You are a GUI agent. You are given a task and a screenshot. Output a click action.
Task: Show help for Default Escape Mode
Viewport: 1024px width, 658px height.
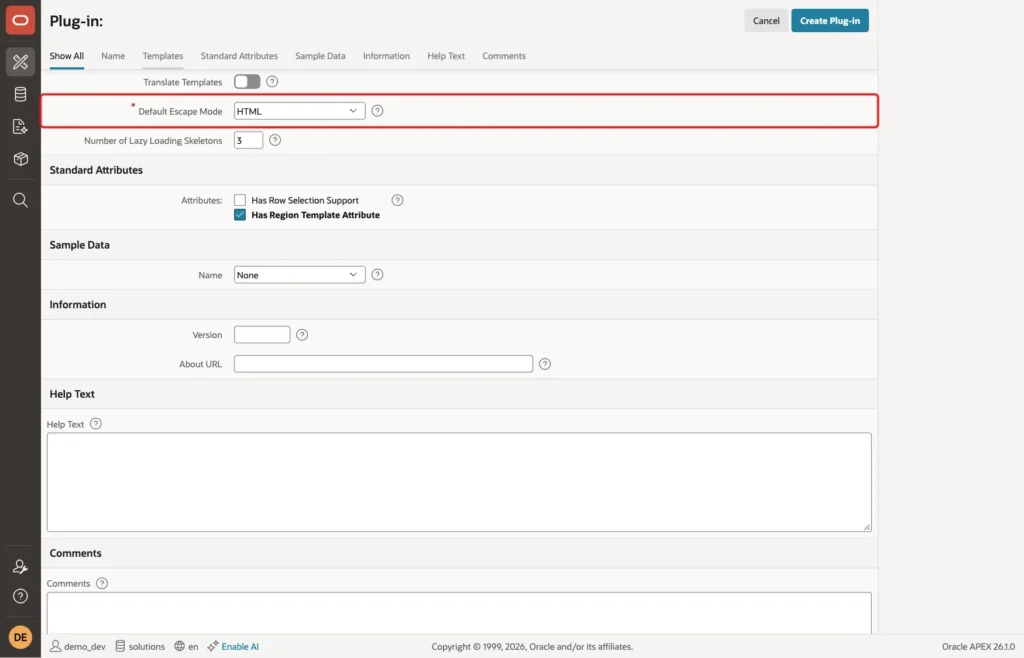click(377, 111)
